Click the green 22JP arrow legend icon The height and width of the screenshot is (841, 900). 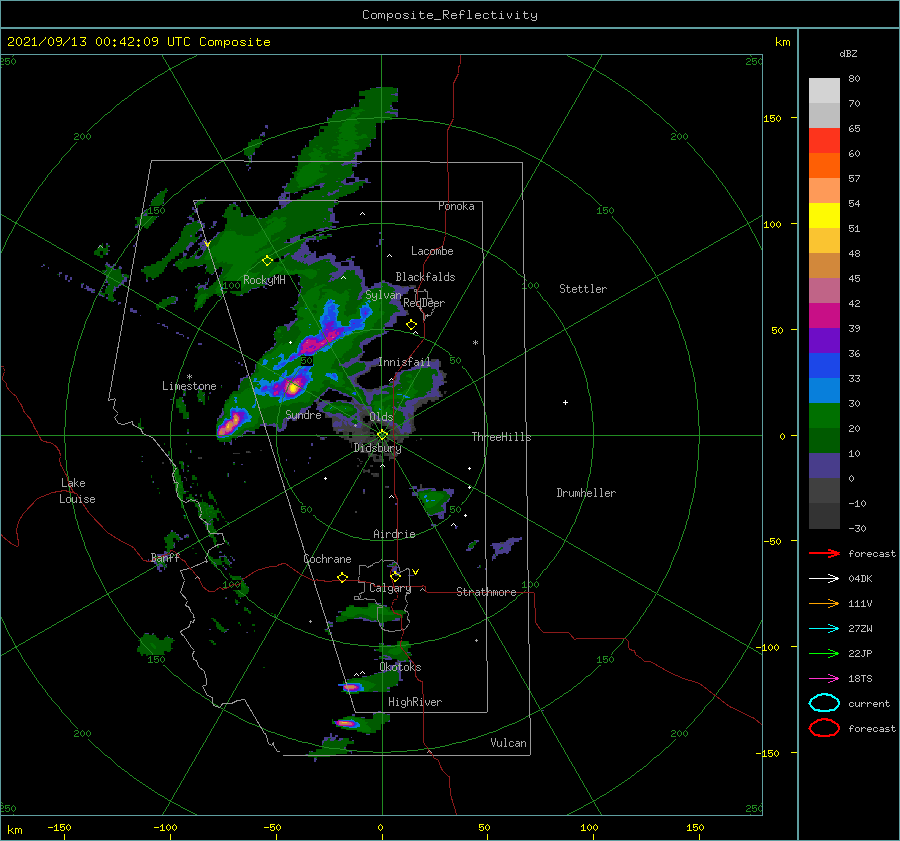click(824, 653)
